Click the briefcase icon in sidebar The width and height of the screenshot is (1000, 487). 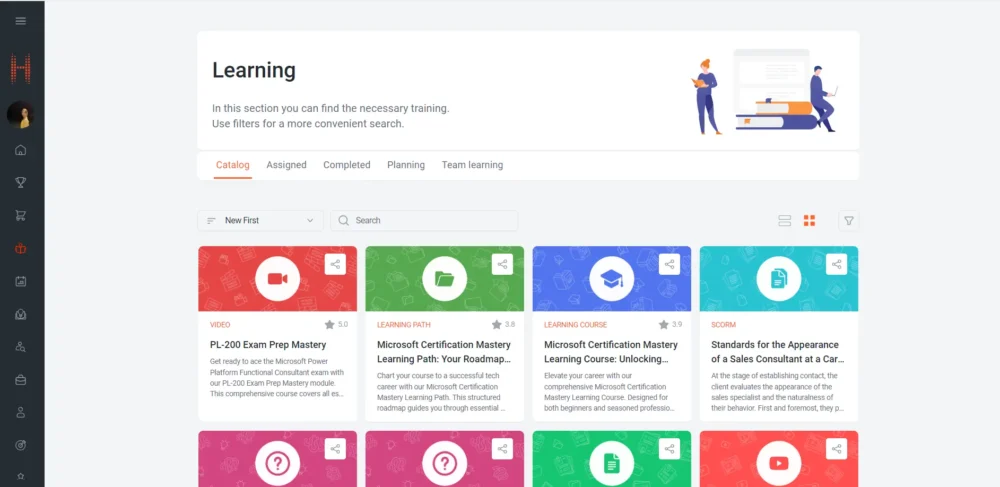tap(21, 380)
